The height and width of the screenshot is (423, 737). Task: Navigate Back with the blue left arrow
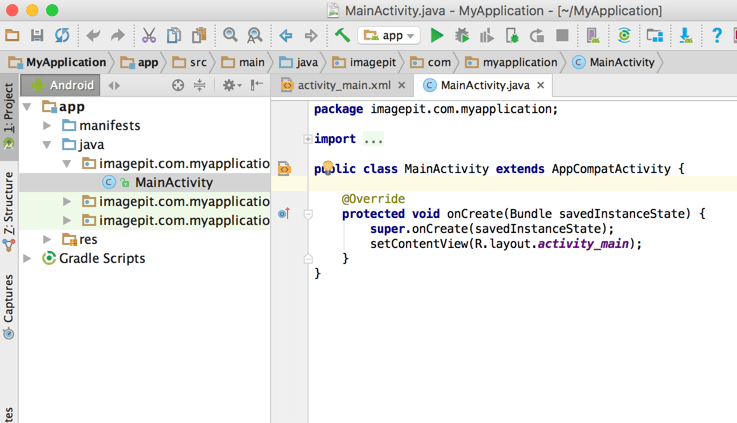(285, 35)
